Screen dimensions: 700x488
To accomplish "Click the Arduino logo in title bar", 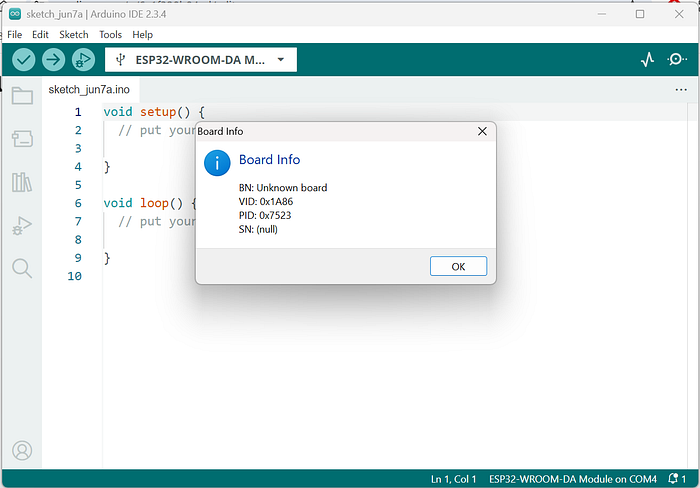I will 15,14.
